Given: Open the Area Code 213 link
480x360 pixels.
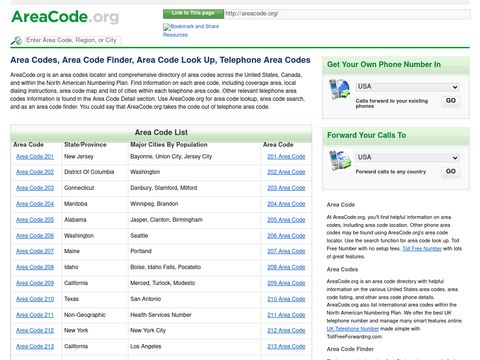Looking at the screenshot, I should click(x=35, y=346).
